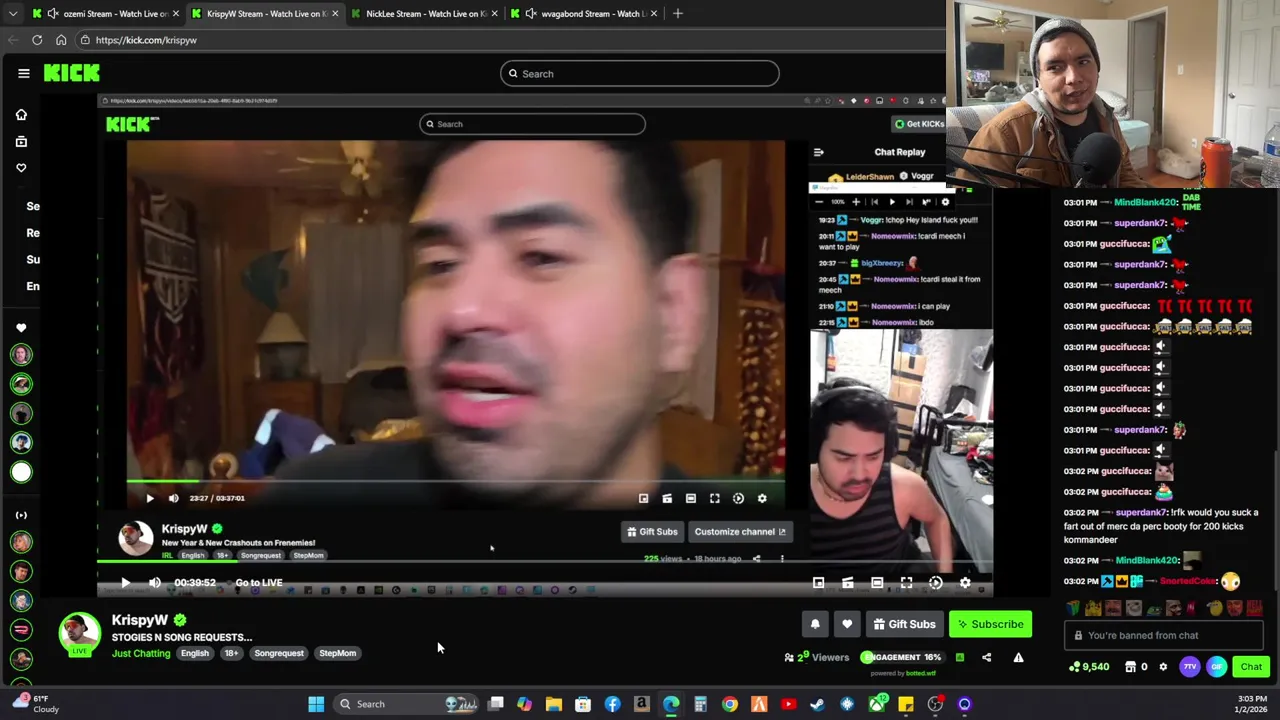1280x720 pixels.
Task: Open YouTube icon on the taskbar
Action: pyautogui.click(x=788, y=704)
